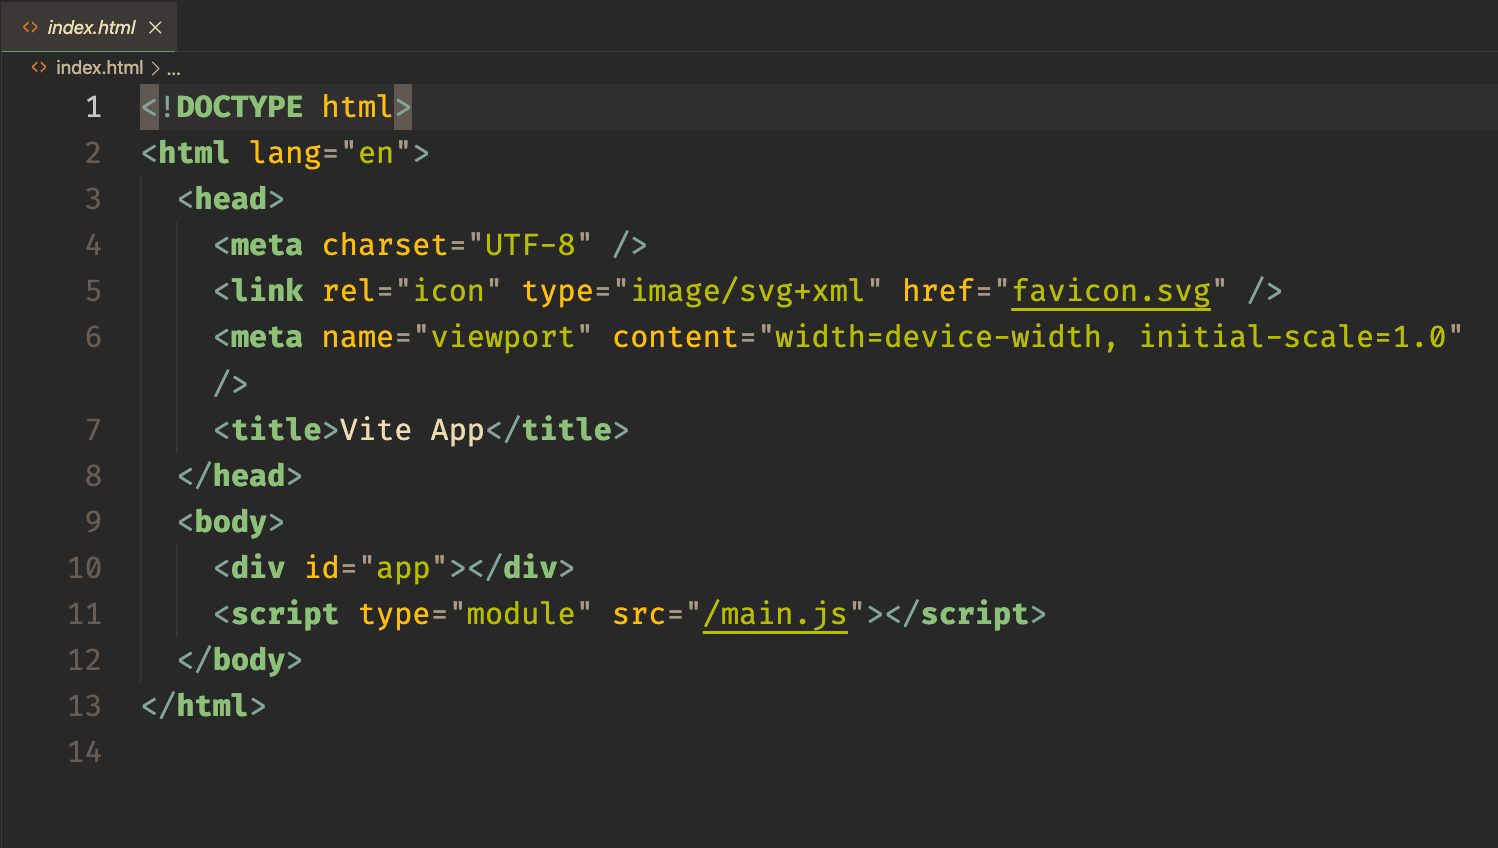Image resolution: width=1498 pixels, height=848 pixels.
Task: Click line number 1 in the gutter
Action: coord(93,107)
